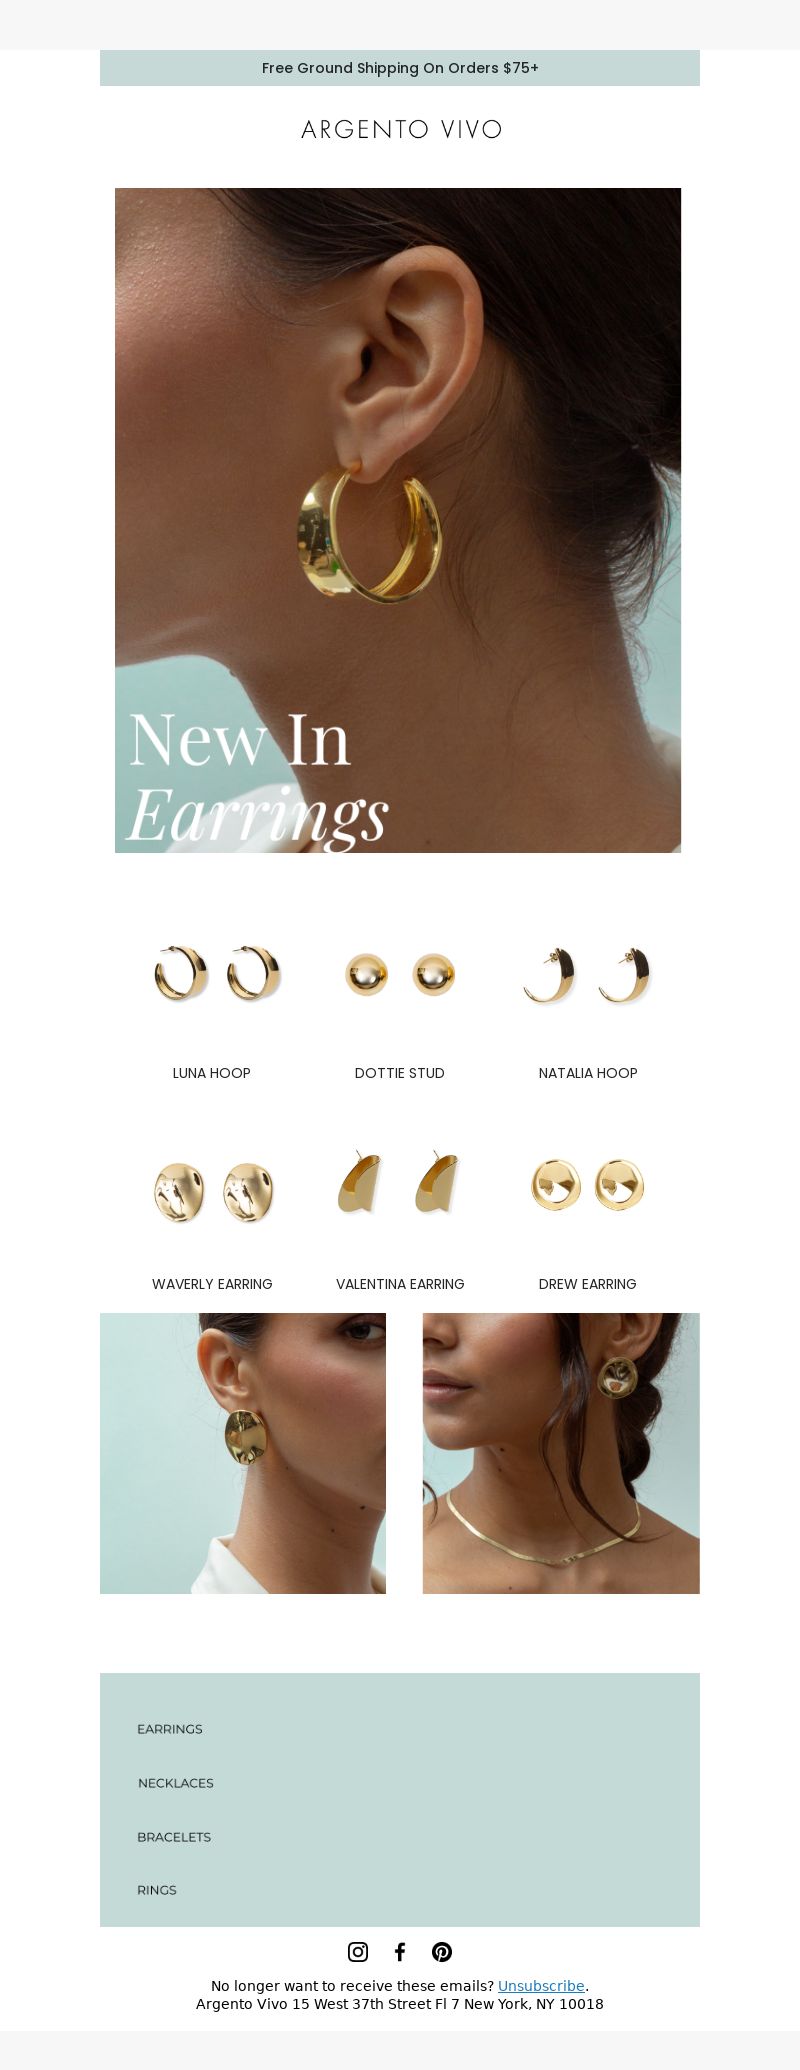Image resolution: width=800 pixels, height=2070 pixels.
Task: Select the Natalia Hoop earrings image
Action: coord(587,975)
